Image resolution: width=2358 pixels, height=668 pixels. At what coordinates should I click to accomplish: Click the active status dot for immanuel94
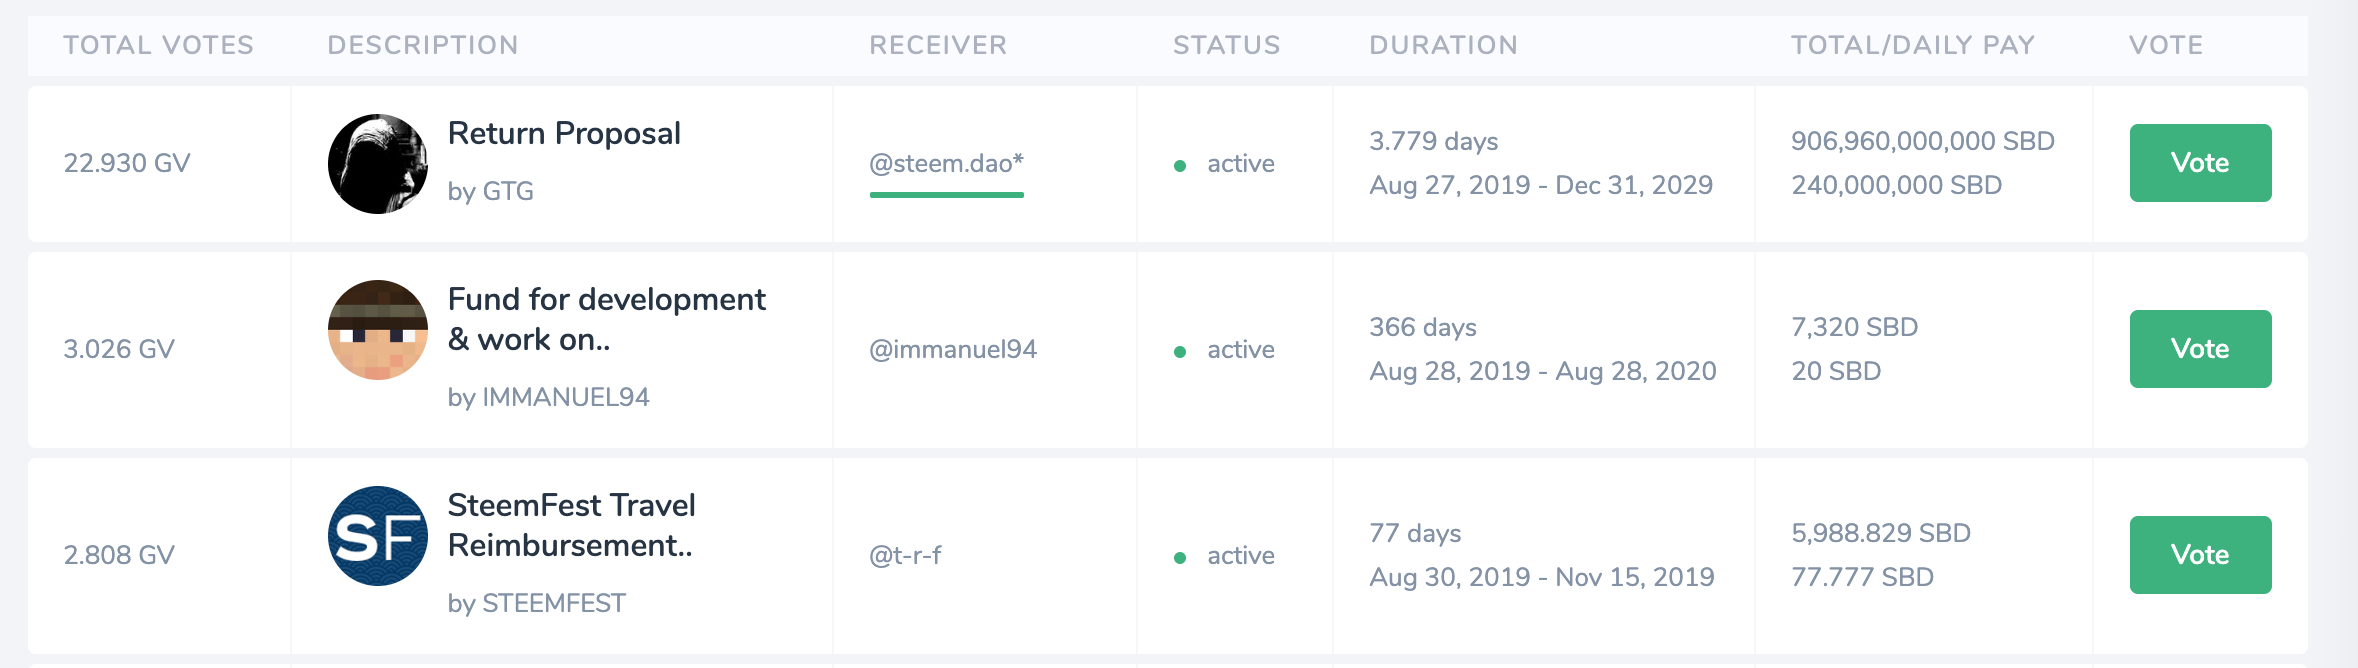[1180, 352]
